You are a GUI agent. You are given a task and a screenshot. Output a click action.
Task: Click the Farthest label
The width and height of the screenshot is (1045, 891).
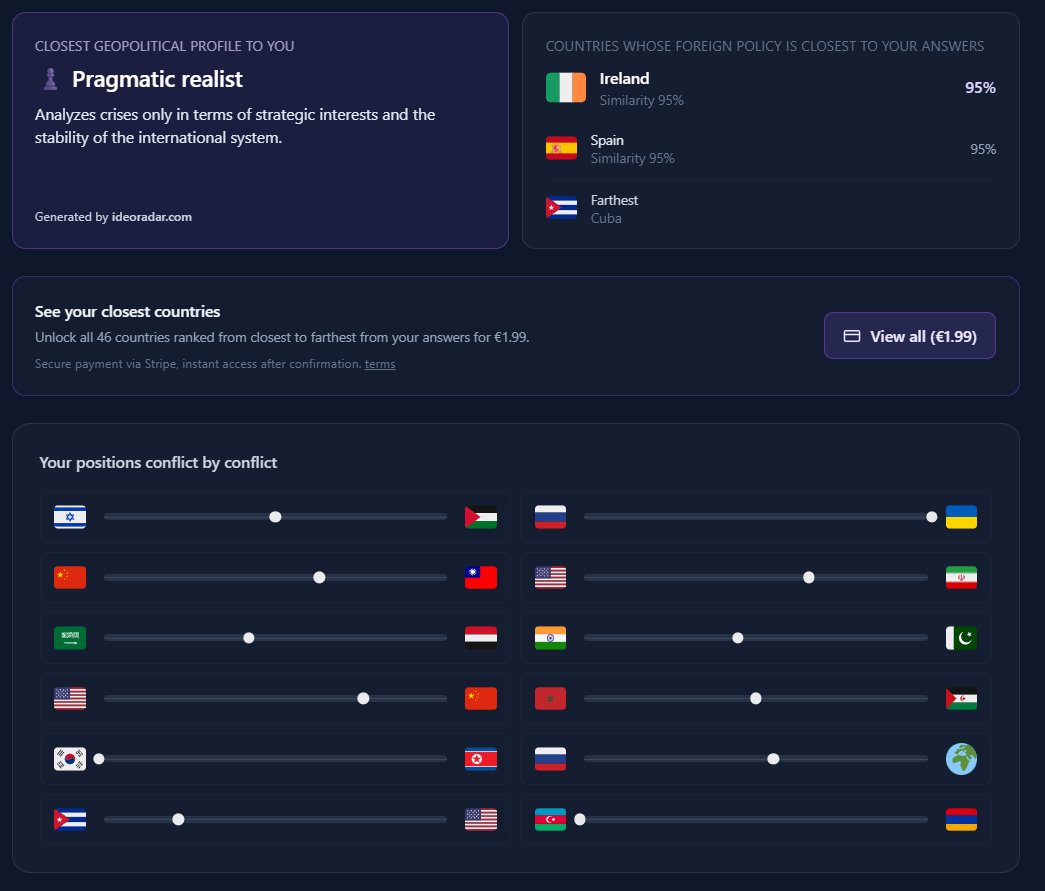pyautogui.click(x=614, y=200)
